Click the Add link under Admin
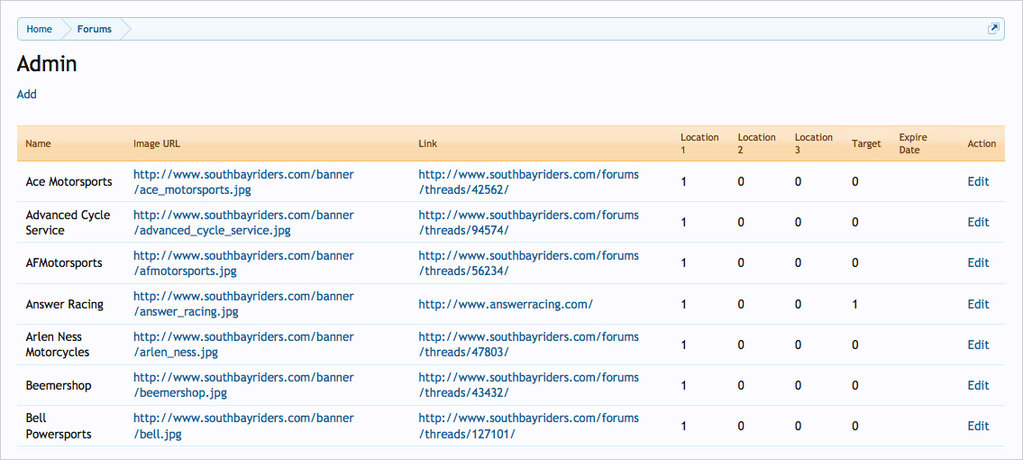Screen dimensions: 1023x460 point(27,94)
